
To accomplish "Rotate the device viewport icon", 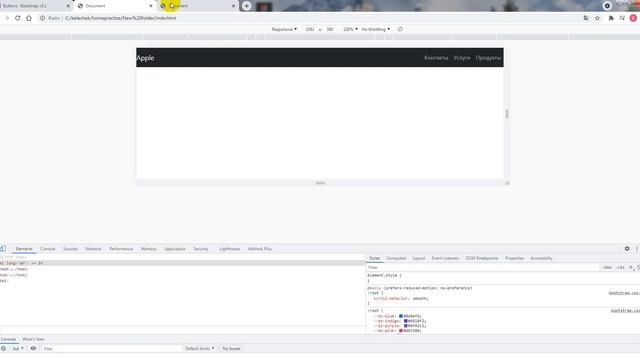I will coord(400,29).
